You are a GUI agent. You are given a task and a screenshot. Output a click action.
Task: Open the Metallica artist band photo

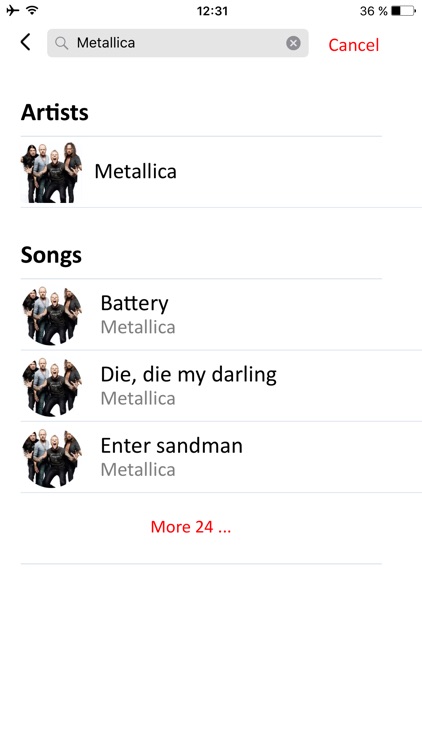51,172
